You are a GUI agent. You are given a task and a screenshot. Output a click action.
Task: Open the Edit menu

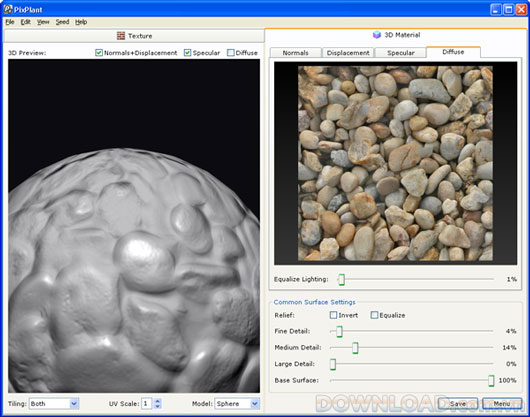(26, 22)
